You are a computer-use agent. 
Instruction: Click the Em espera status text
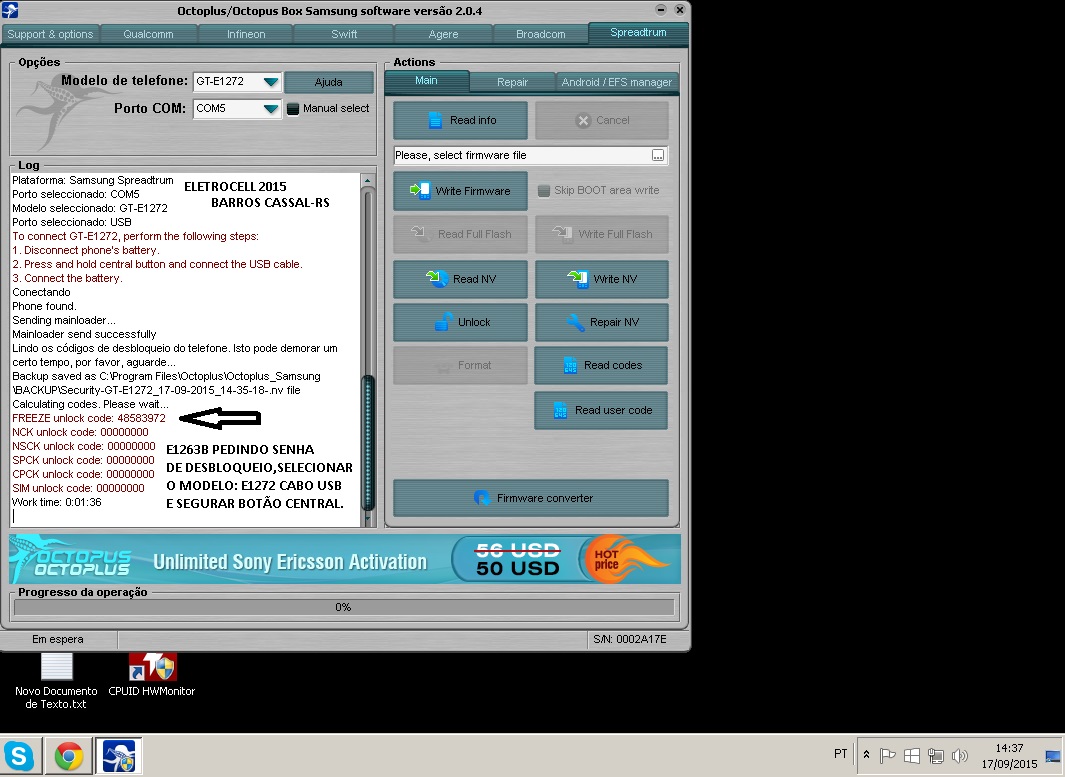tap(58, 639)
